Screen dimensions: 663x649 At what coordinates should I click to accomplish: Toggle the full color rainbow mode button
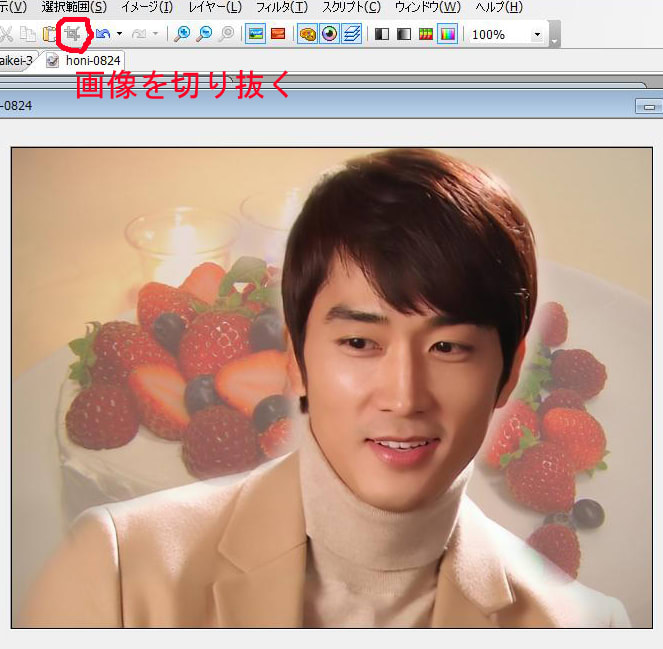pyautogui.click(x=447, y=34)
